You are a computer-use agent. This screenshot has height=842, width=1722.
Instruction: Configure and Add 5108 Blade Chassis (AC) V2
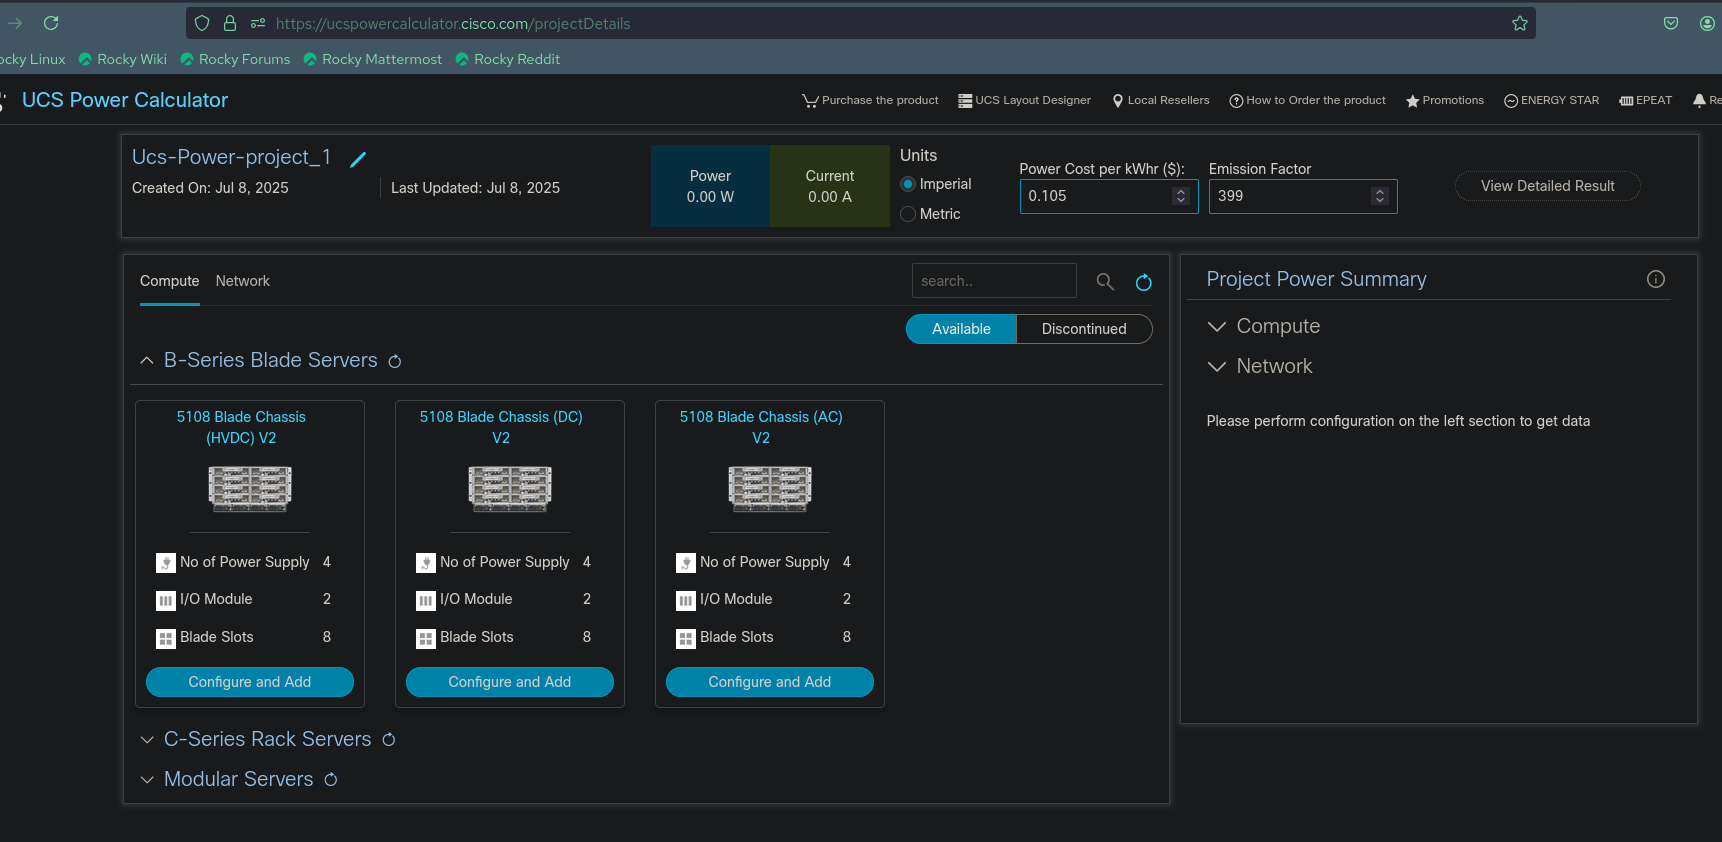pyautogui.click(x=770, y=682)
